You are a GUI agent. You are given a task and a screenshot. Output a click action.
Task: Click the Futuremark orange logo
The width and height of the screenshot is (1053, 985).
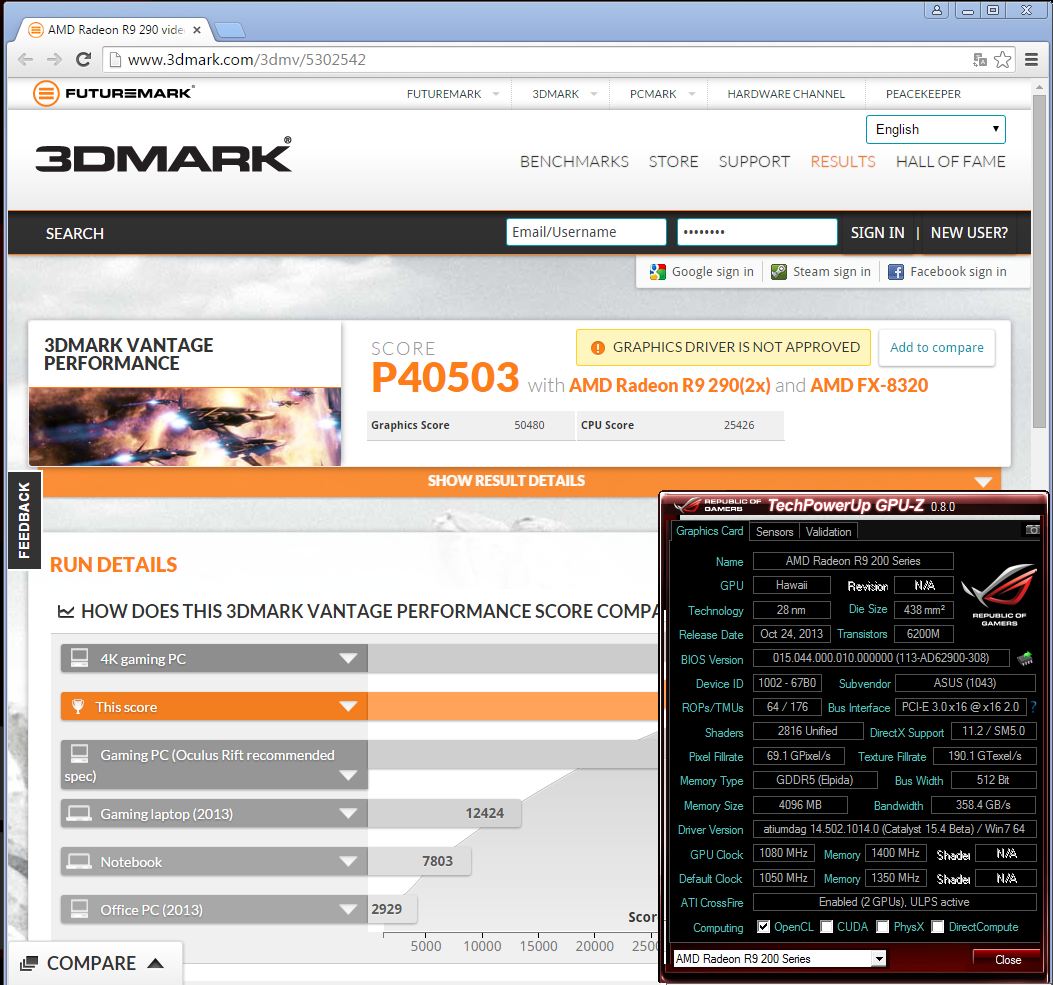coord(46,93)
